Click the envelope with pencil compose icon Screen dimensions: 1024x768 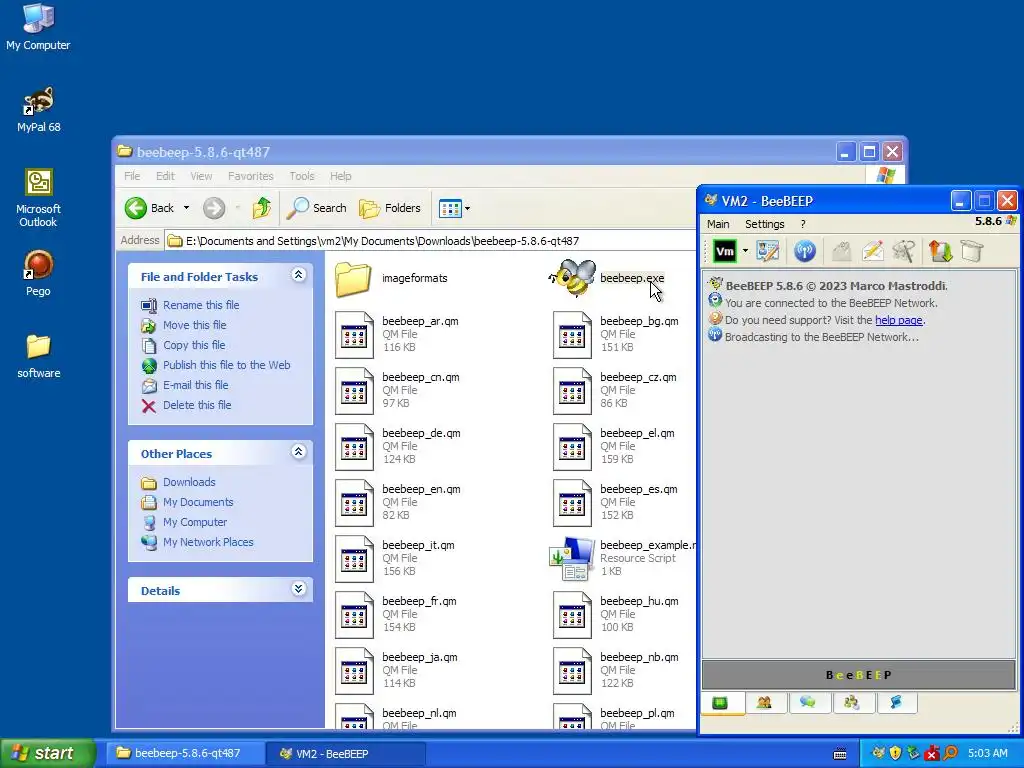tap(872, 251)
